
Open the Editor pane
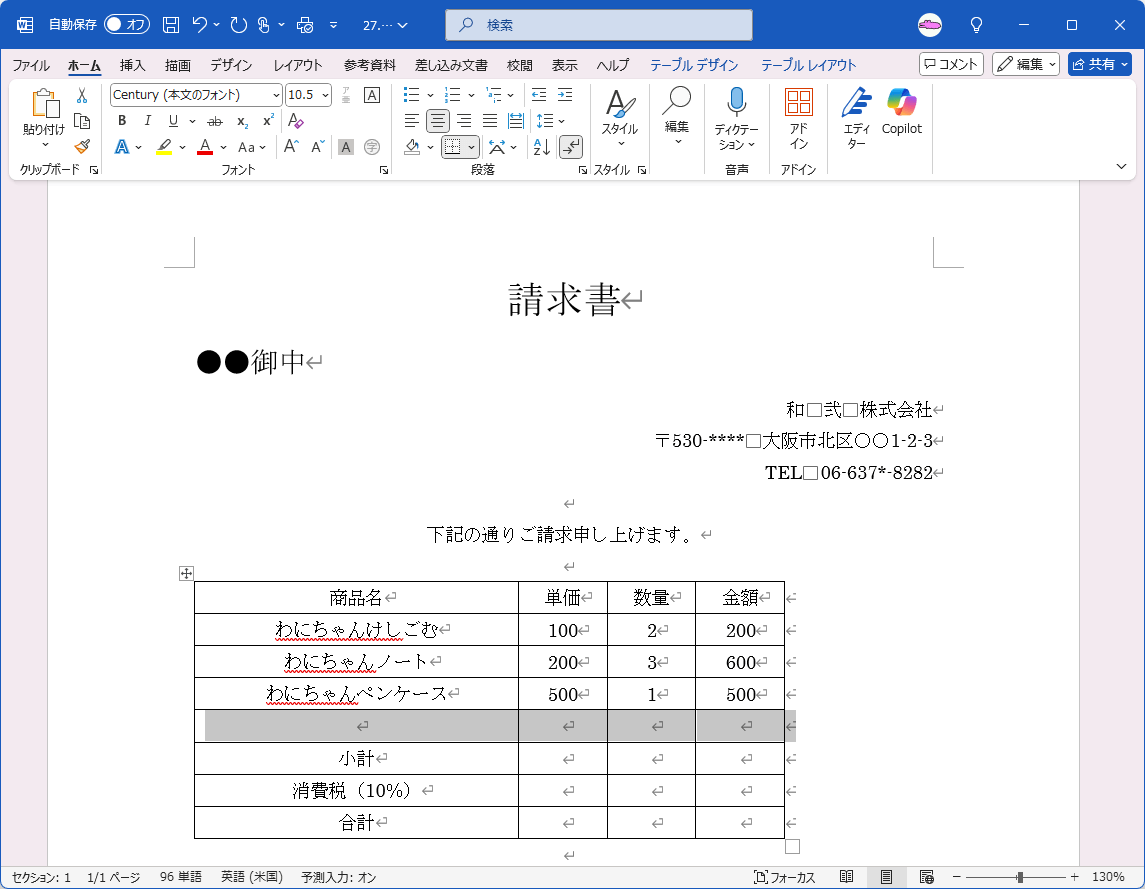857,117
